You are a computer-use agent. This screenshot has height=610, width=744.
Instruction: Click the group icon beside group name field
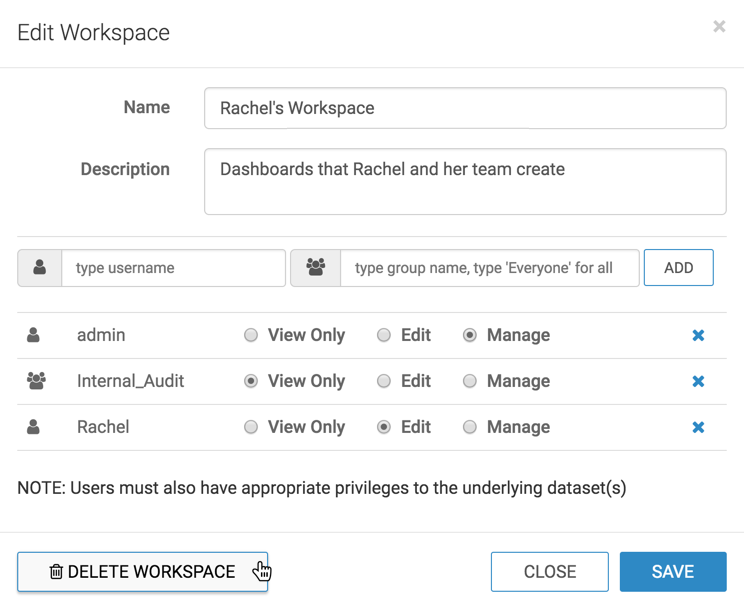click(316, 268)
